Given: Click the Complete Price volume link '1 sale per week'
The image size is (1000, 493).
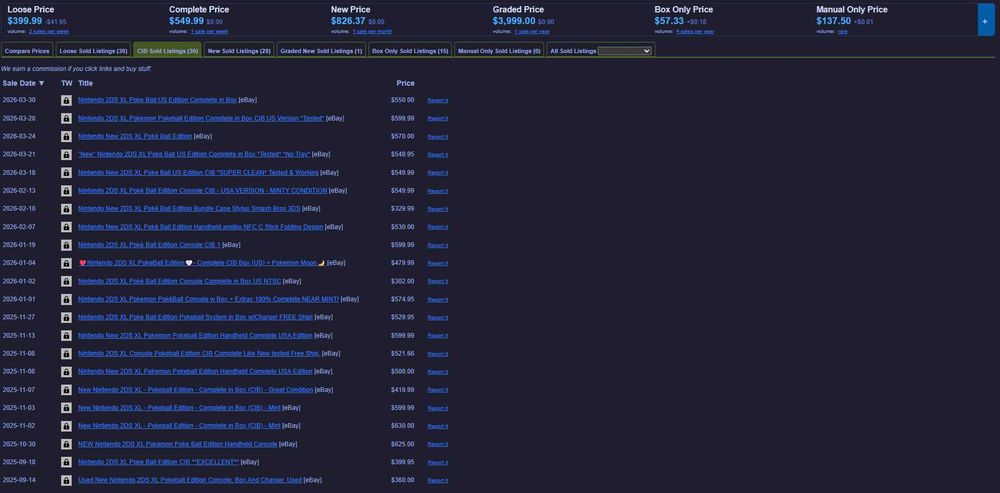Looking at the screenshot, I should coord(209,31).
